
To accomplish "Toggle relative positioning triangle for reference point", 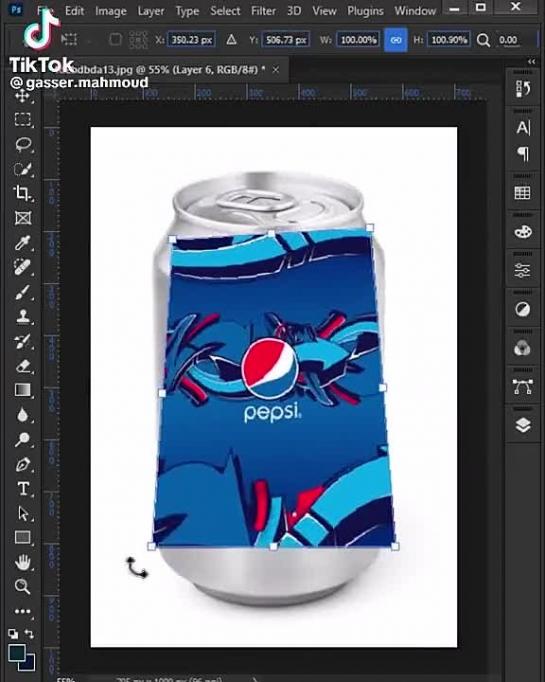I will click(x=231, y=40).
